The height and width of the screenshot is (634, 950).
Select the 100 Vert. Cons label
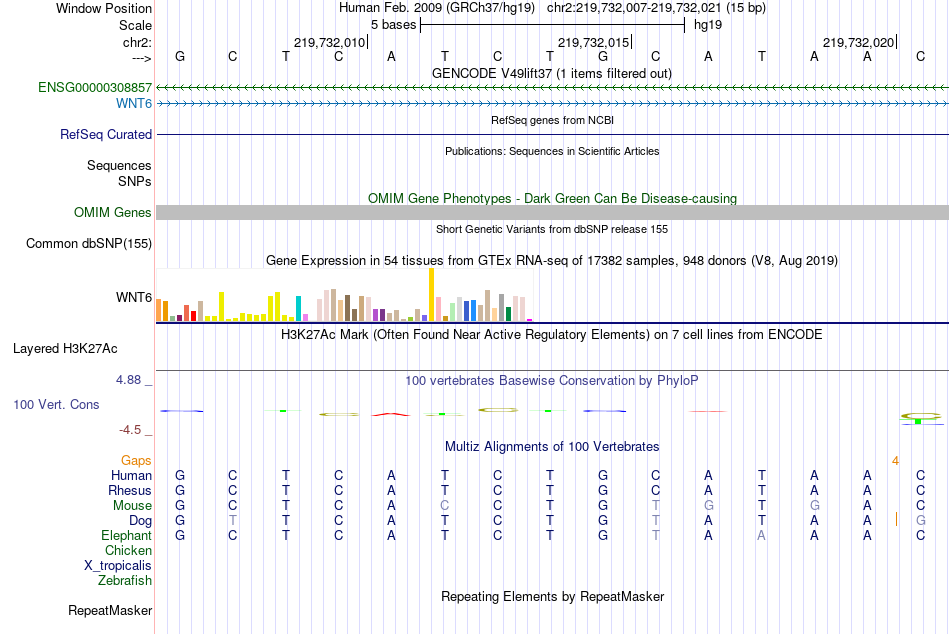[x=56, y=404]
